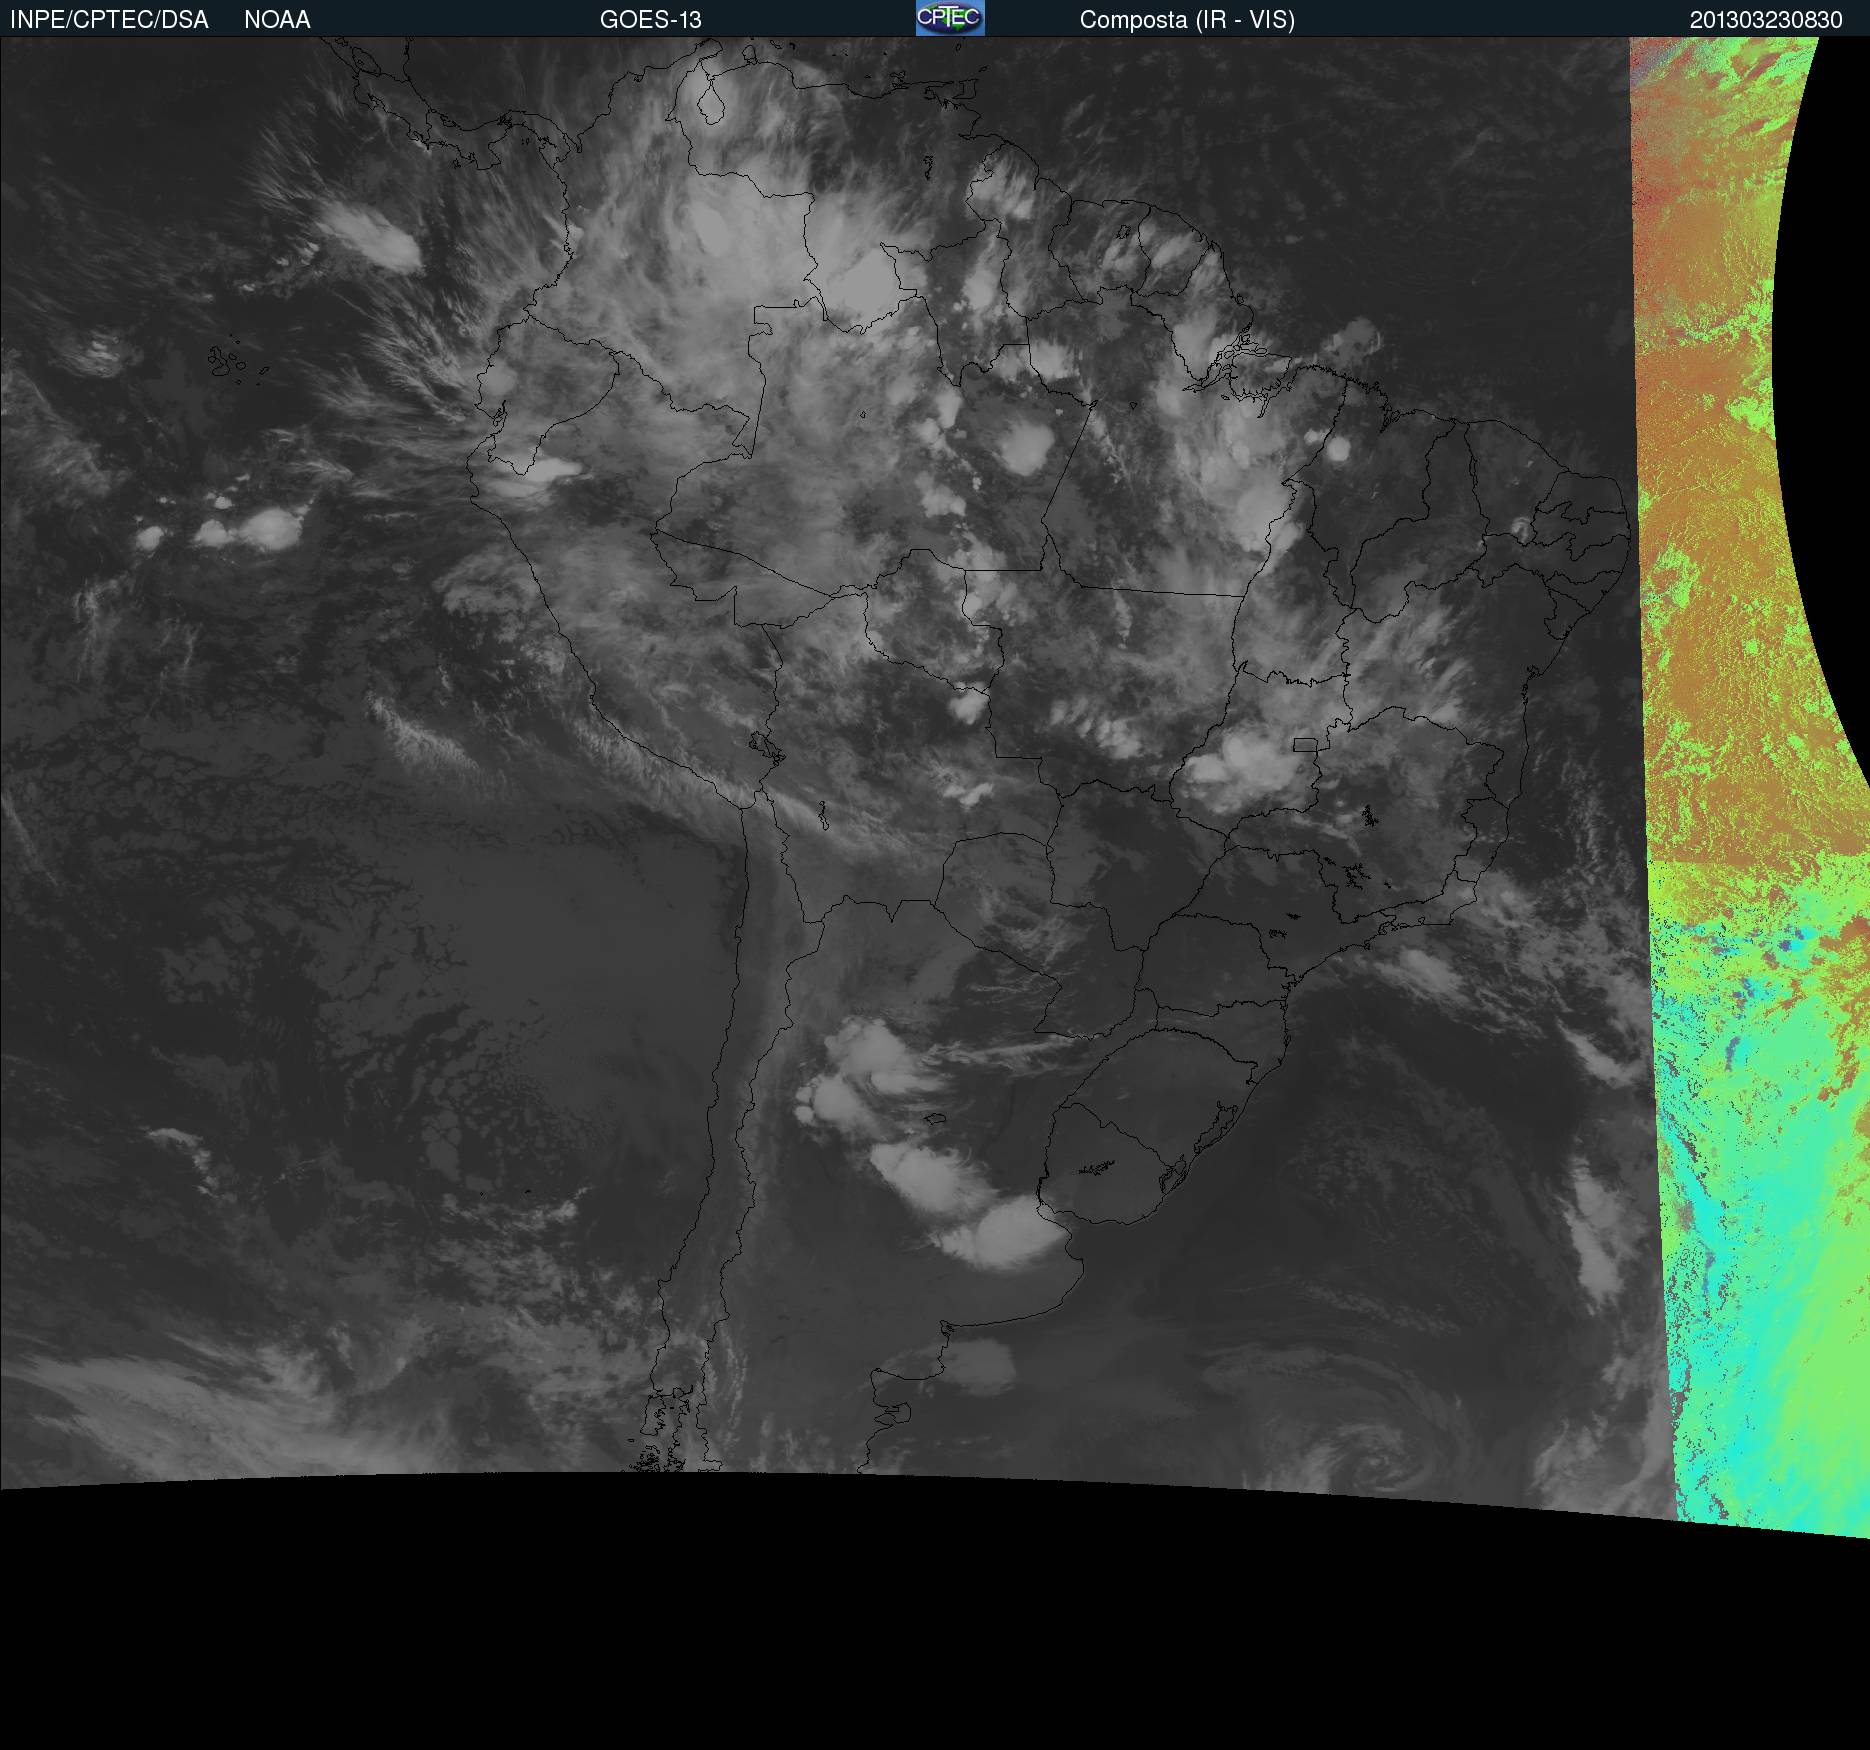Click the Composta (IR - VIS) title
This screenshot has height=1750, width=1870.
pyautogui.click(x=1187, y=20)
